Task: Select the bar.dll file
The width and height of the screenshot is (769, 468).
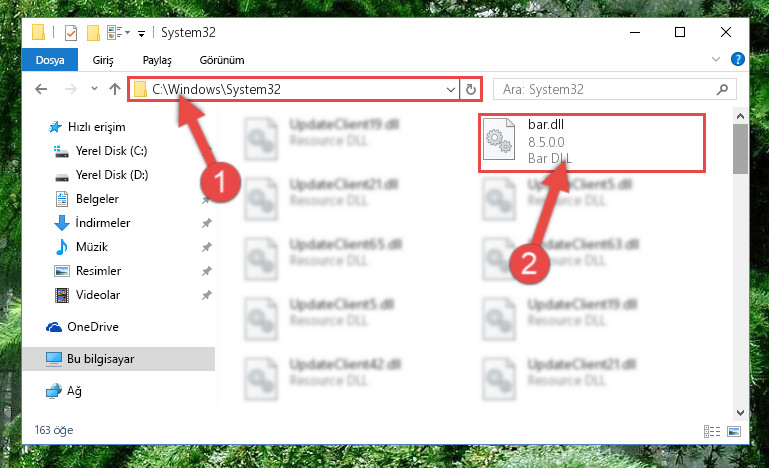Action: 592,142
